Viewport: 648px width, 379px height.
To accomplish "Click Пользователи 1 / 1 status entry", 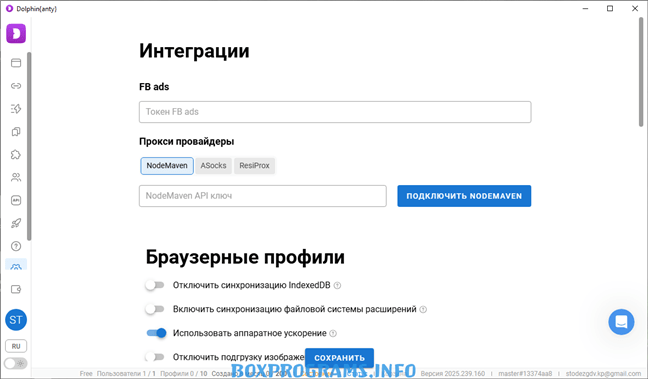I will click(x=126, y=374).
